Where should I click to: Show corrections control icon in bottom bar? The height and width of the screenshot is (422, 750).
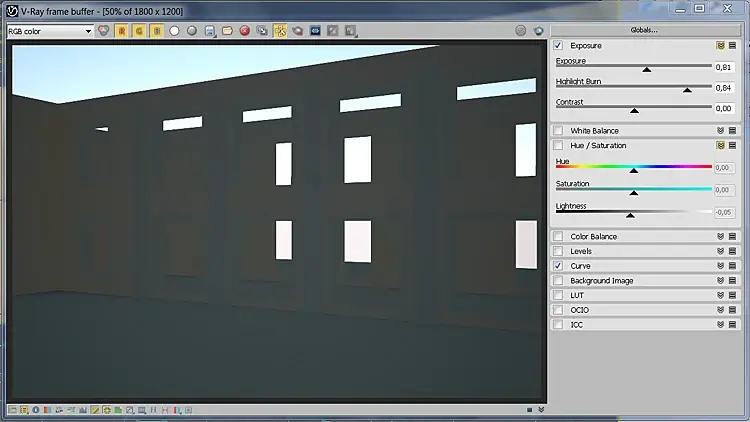point(12,410)
